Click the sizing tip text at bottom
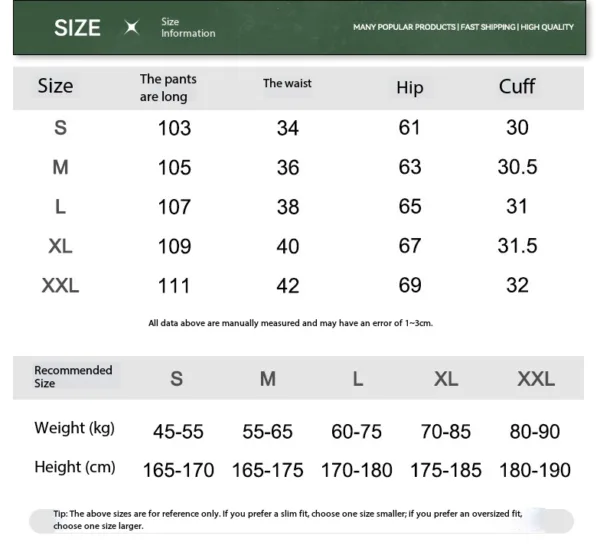The image size is (600, 555). [x=288, y=519]
